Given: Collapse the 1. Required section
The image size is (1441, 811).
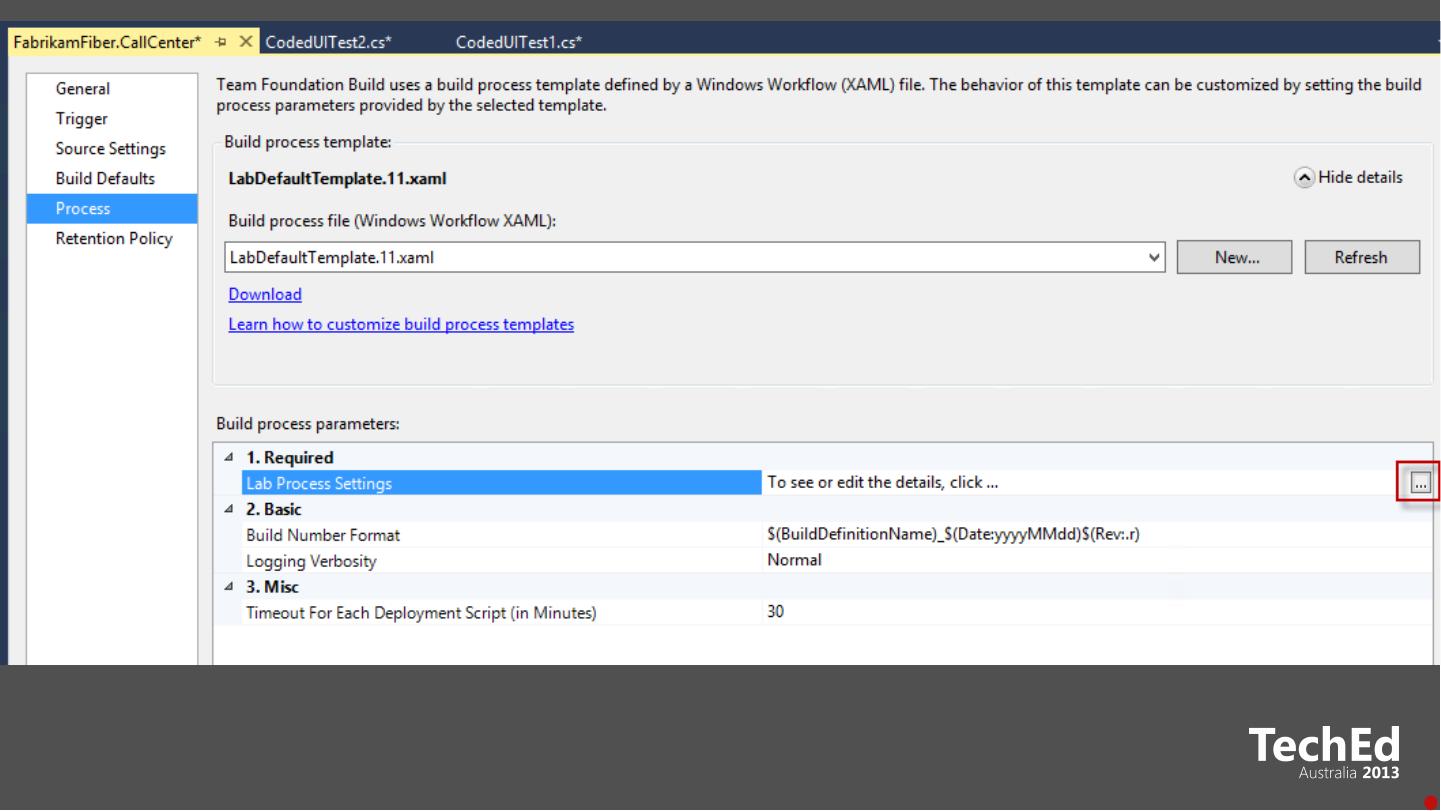Looking at the screenshot, I should [x=231, y=458].
